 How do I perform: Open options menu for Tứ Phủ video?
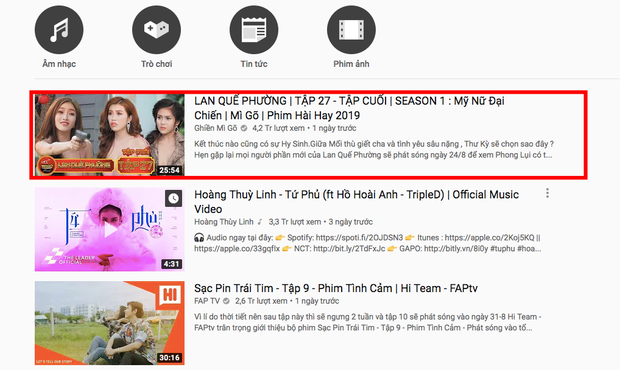click(547, 193)
